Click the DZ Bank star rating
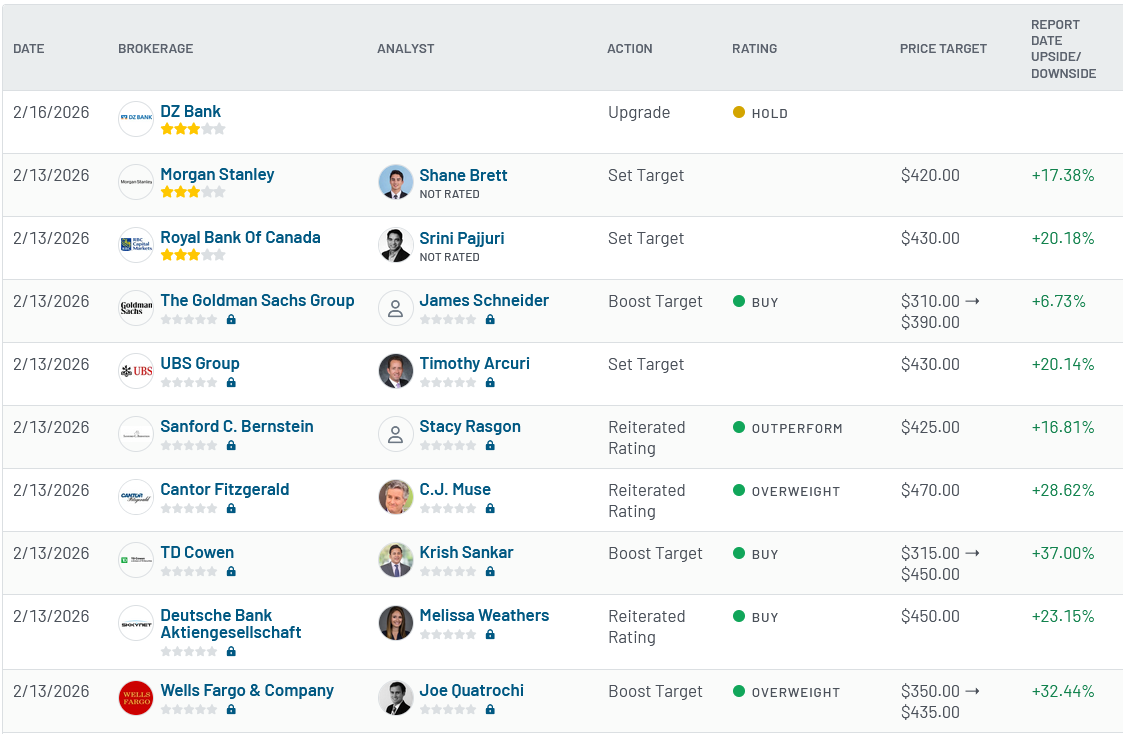 click(193, 129)
